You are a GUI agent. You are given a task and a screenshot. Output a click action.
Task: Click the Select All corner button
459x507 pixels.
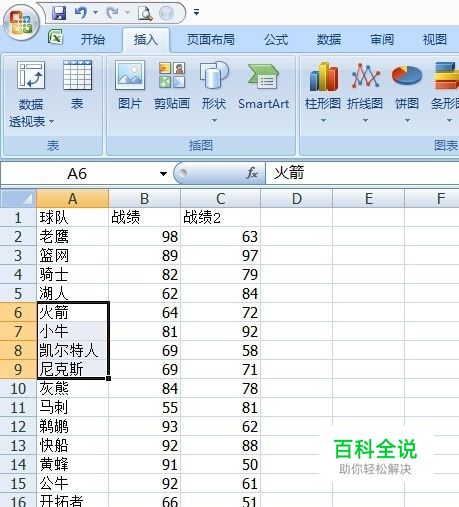(18, 199)
